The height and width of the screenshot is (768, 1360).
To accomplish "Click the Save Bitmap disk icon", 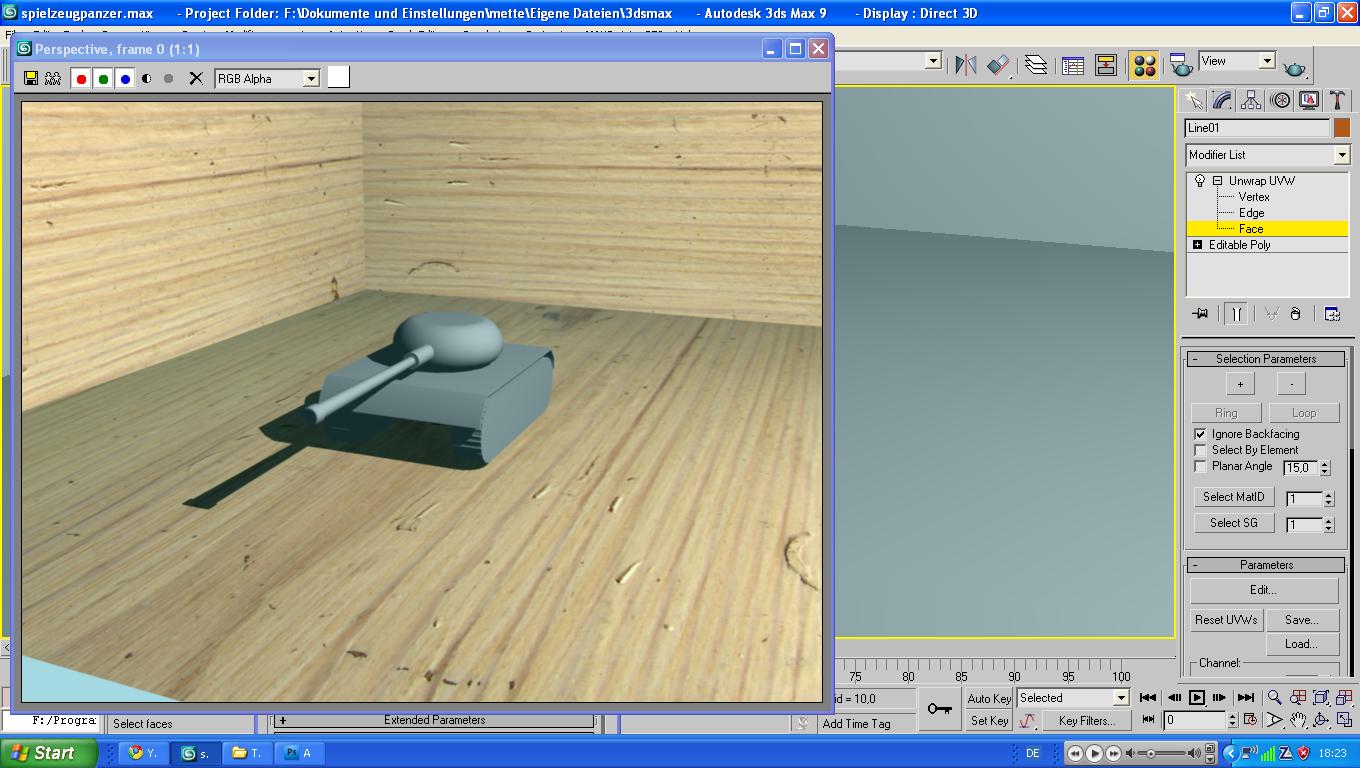I will pyautogui.click(x=31, y=78).
